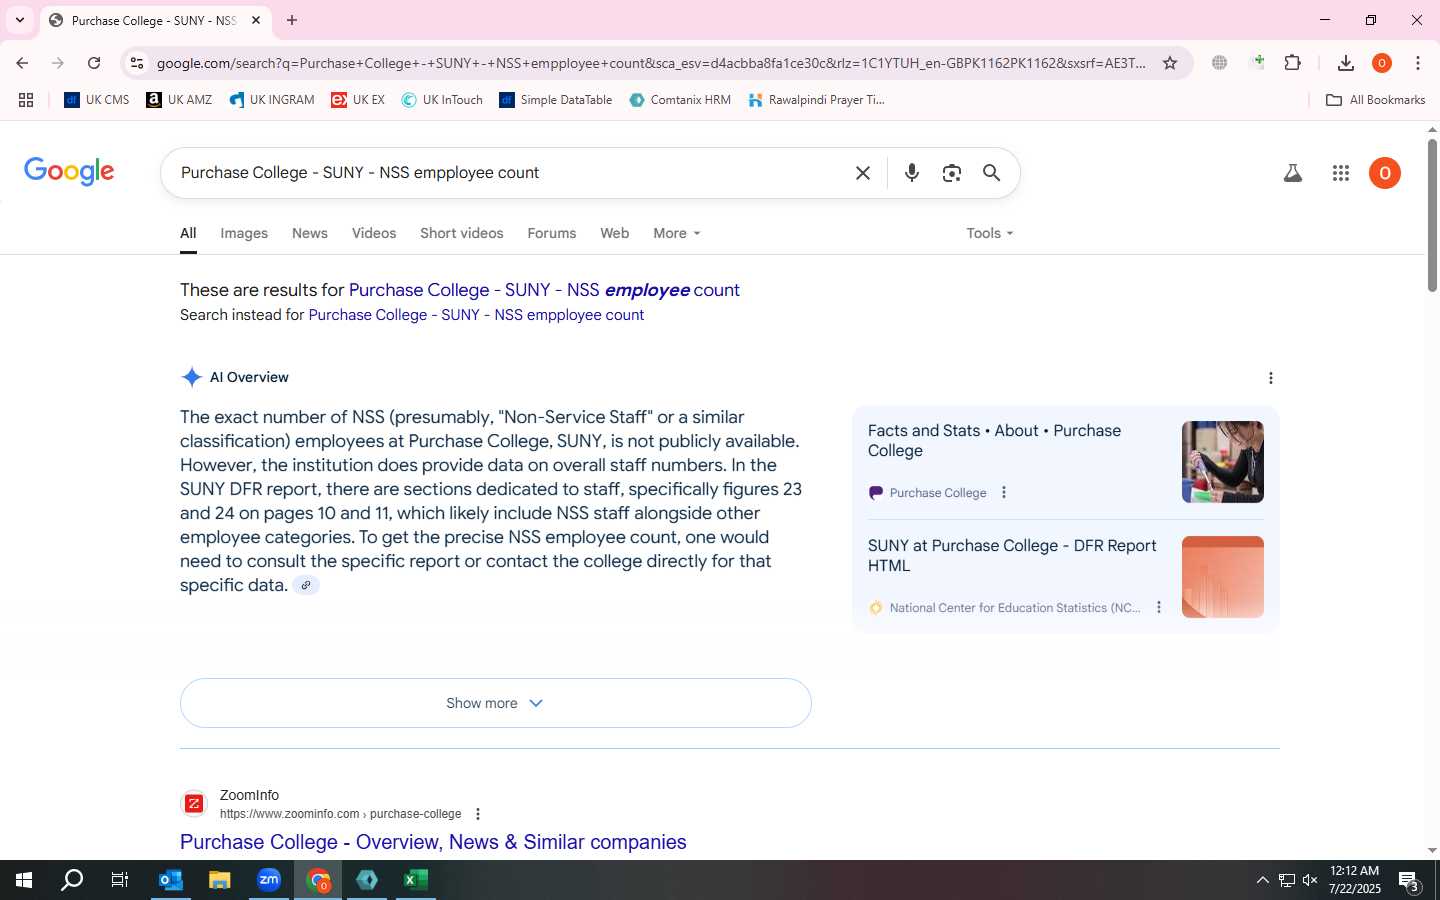
Task: Open site information icon in address bar
Action: pos(137,63)
